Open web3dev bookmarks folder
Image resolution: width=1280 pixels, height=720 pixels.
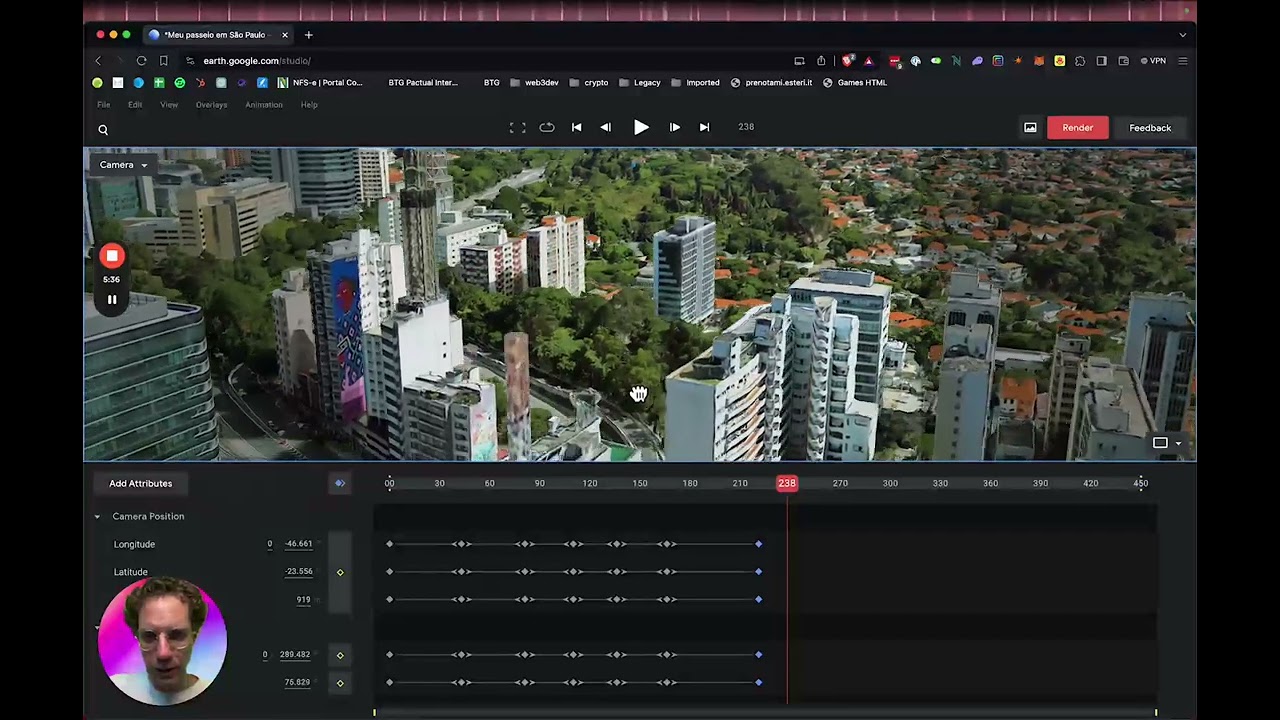534,83
